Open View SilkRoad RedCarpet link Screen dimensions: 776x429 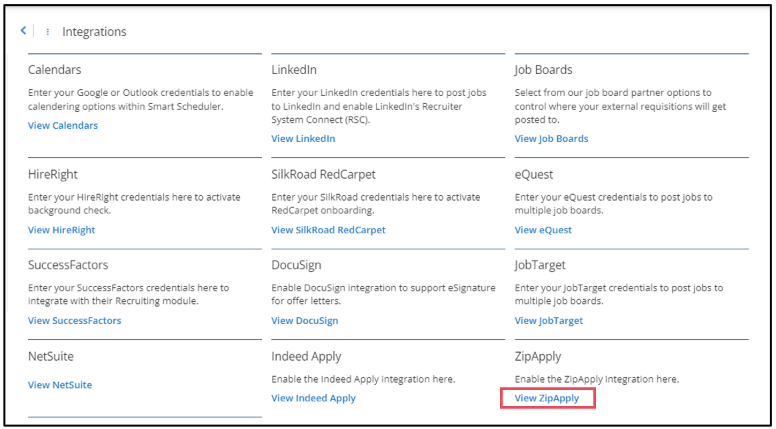pyautogui.click(x=328, y=230)
